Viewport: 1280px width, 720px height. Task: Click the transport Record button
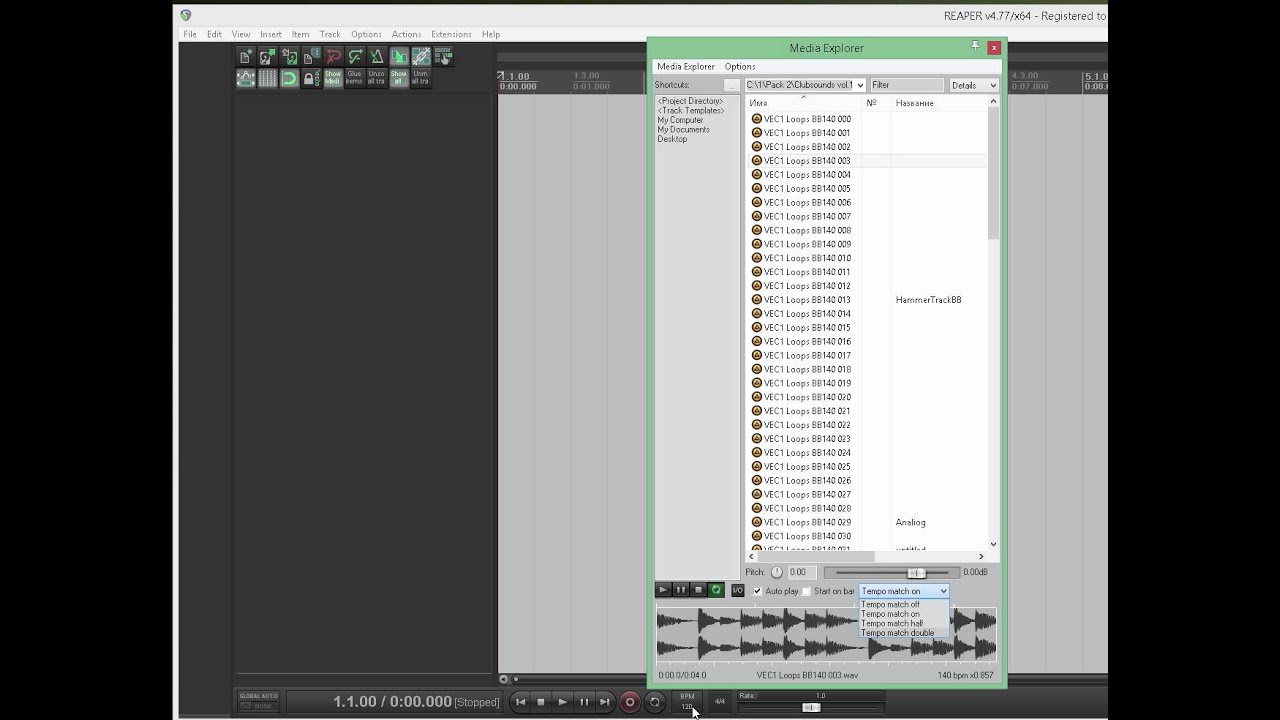point(630,702)
